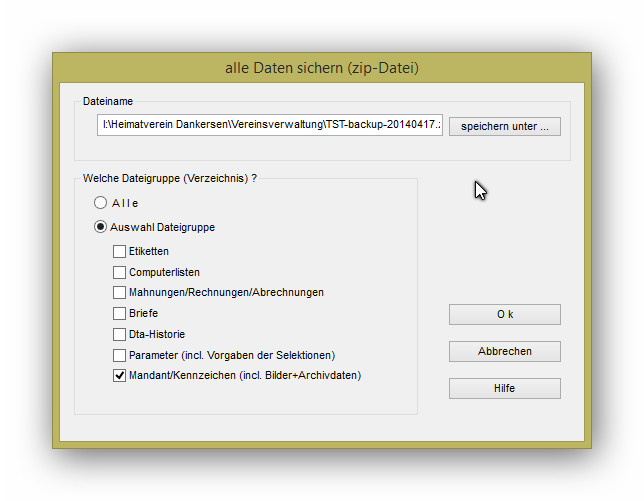Screen dimensions: 644x501
Task: Click the 'Welche Dateigruppe (Verzeichnis) ?' heading
Action: tap(170, 178)
